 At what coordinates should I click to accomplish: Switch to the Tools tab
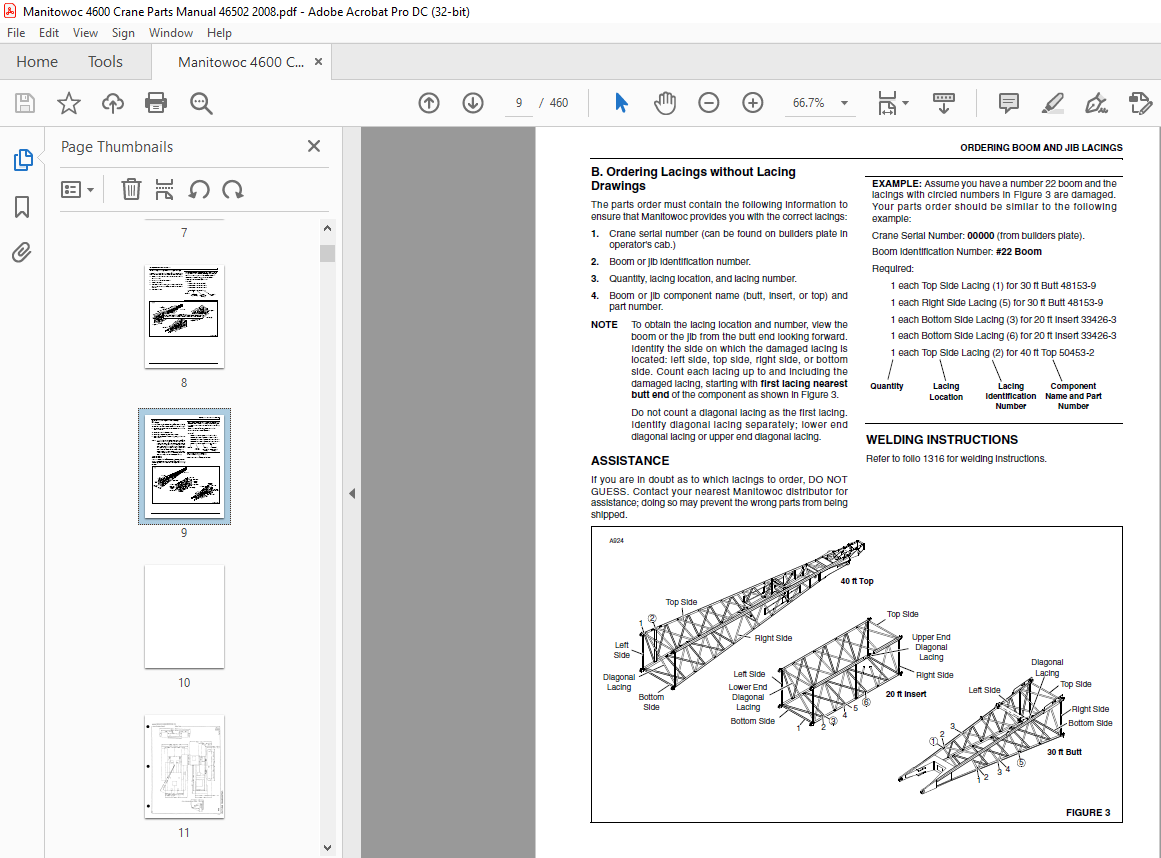pos(105,61)
